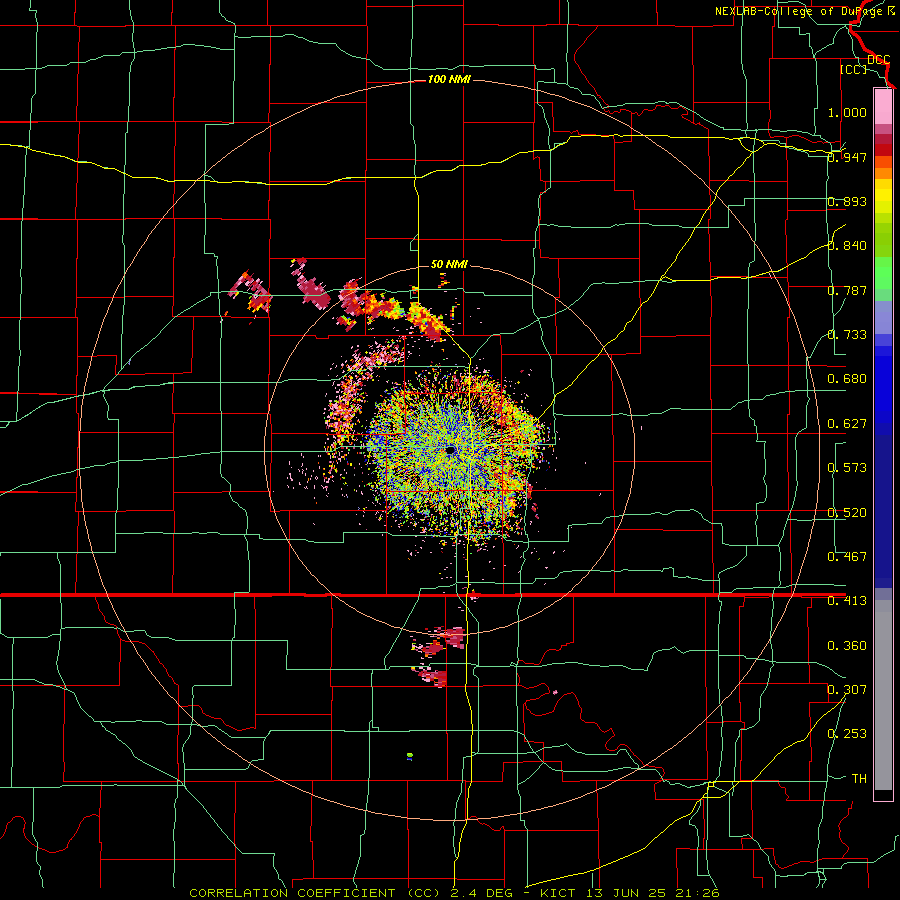Image resolution: width=900 pixels, height=900 pixels.
Task: Click the TH threshold label on the scale
Action: point(859,779)
